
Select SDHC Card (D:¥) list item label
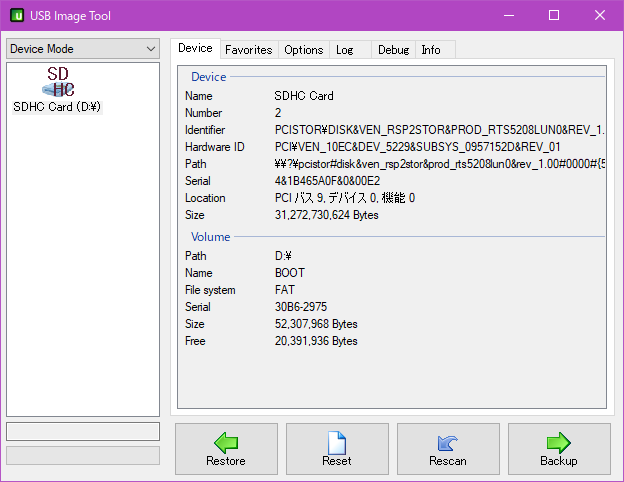[x=57, y=107]
